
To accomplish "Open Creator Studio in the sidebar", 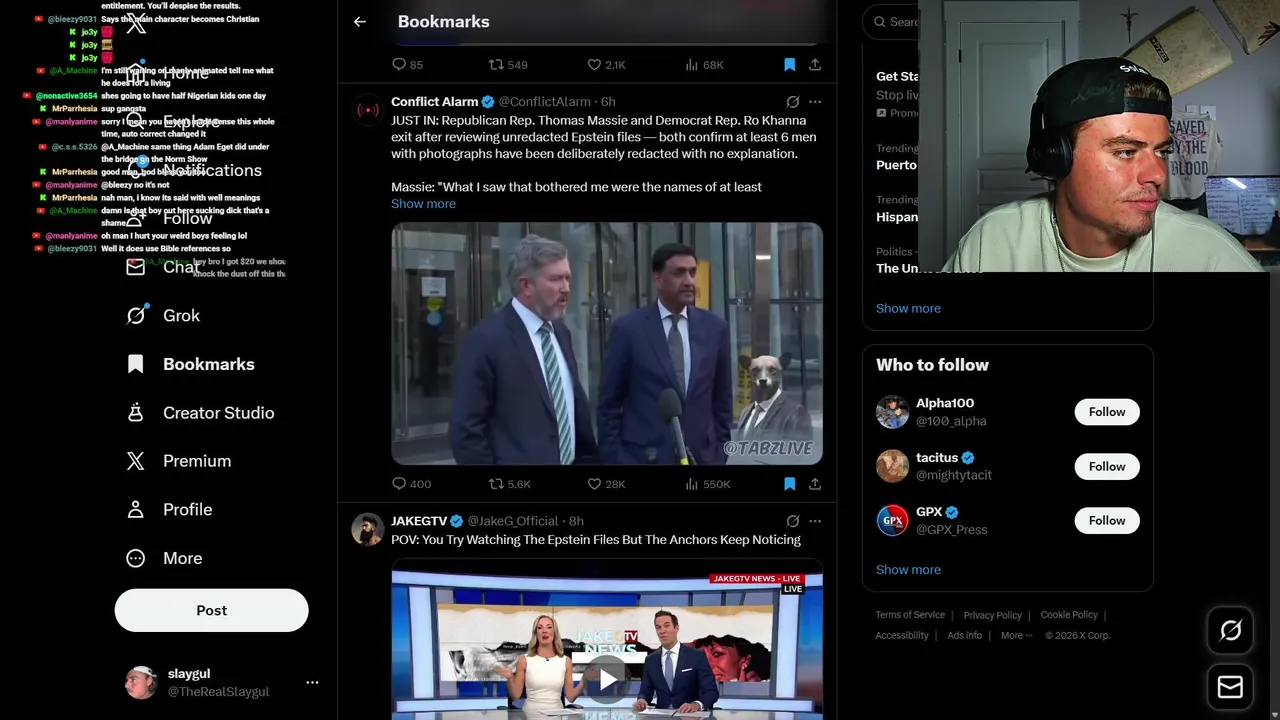I will 200,412.
